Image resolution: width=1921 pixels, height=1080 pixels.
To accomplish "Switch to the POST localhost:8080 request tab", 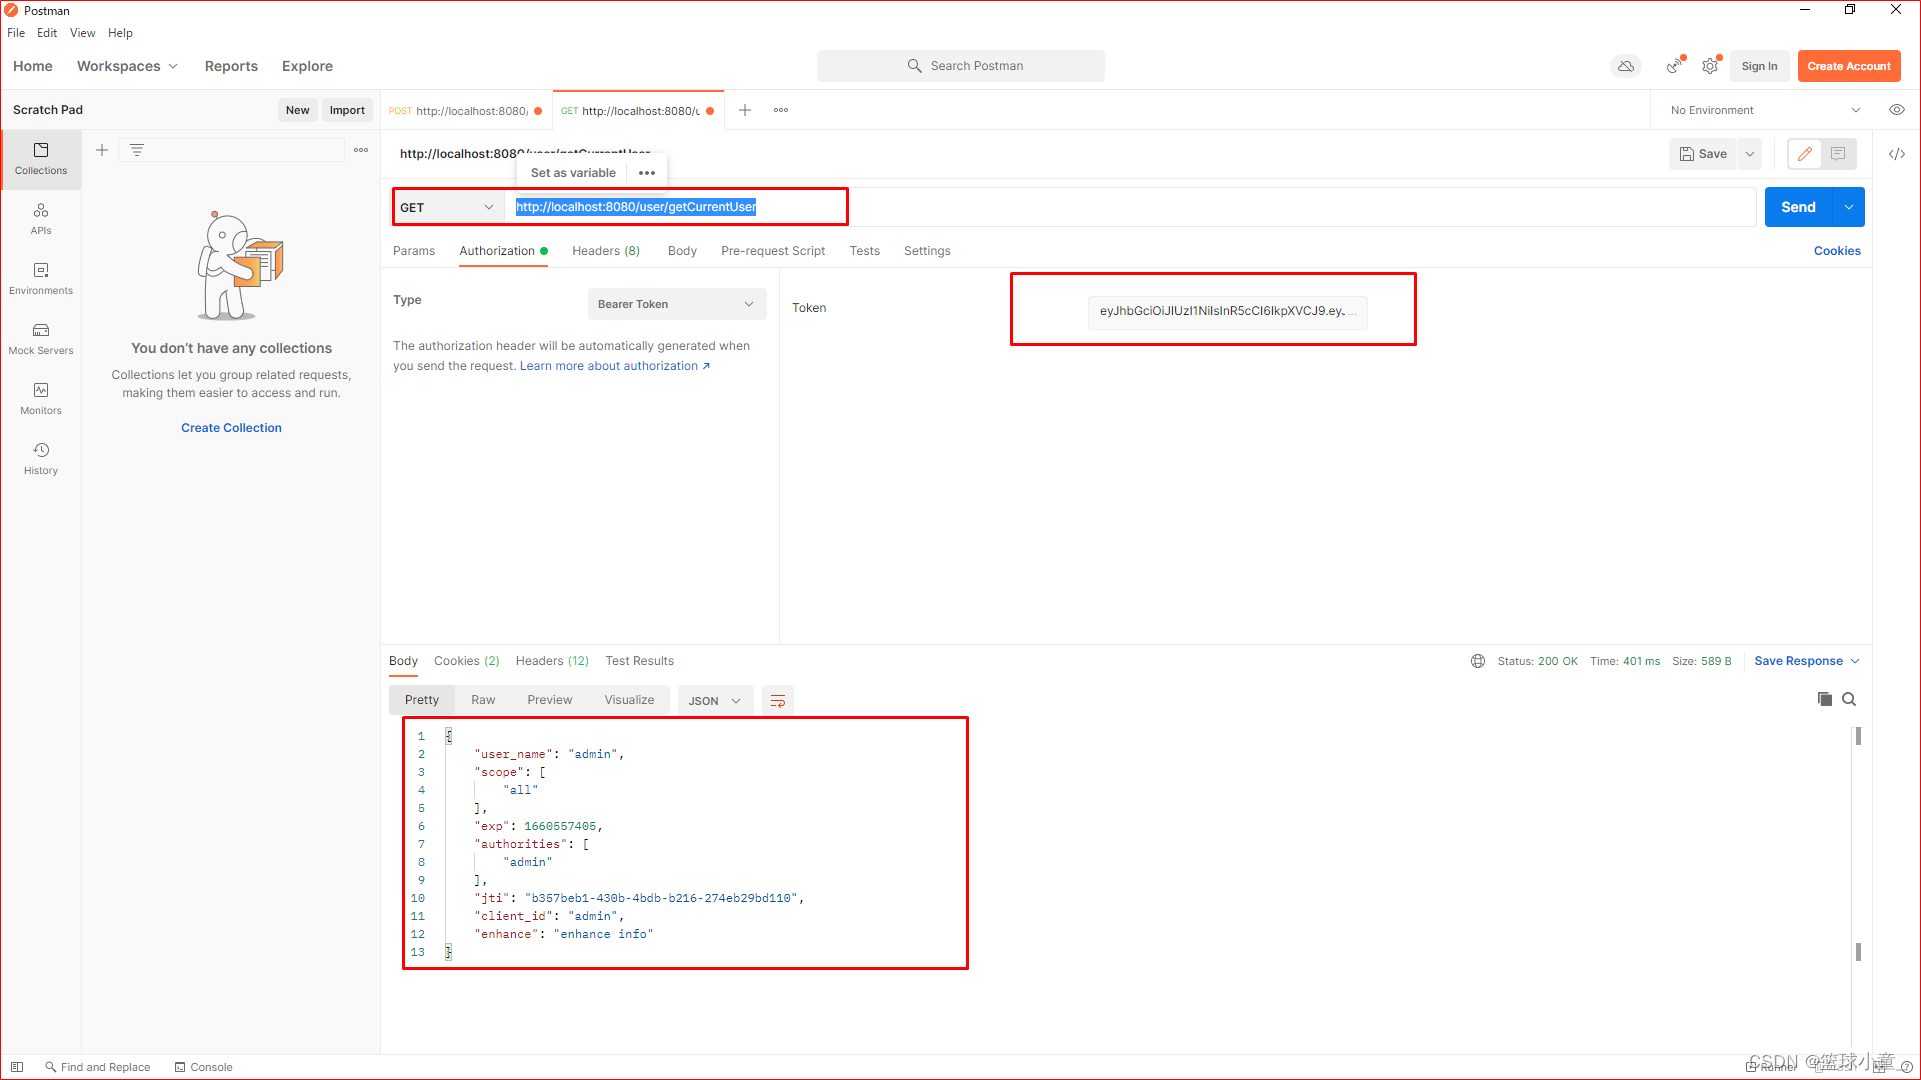I will (x=466, y=111).
